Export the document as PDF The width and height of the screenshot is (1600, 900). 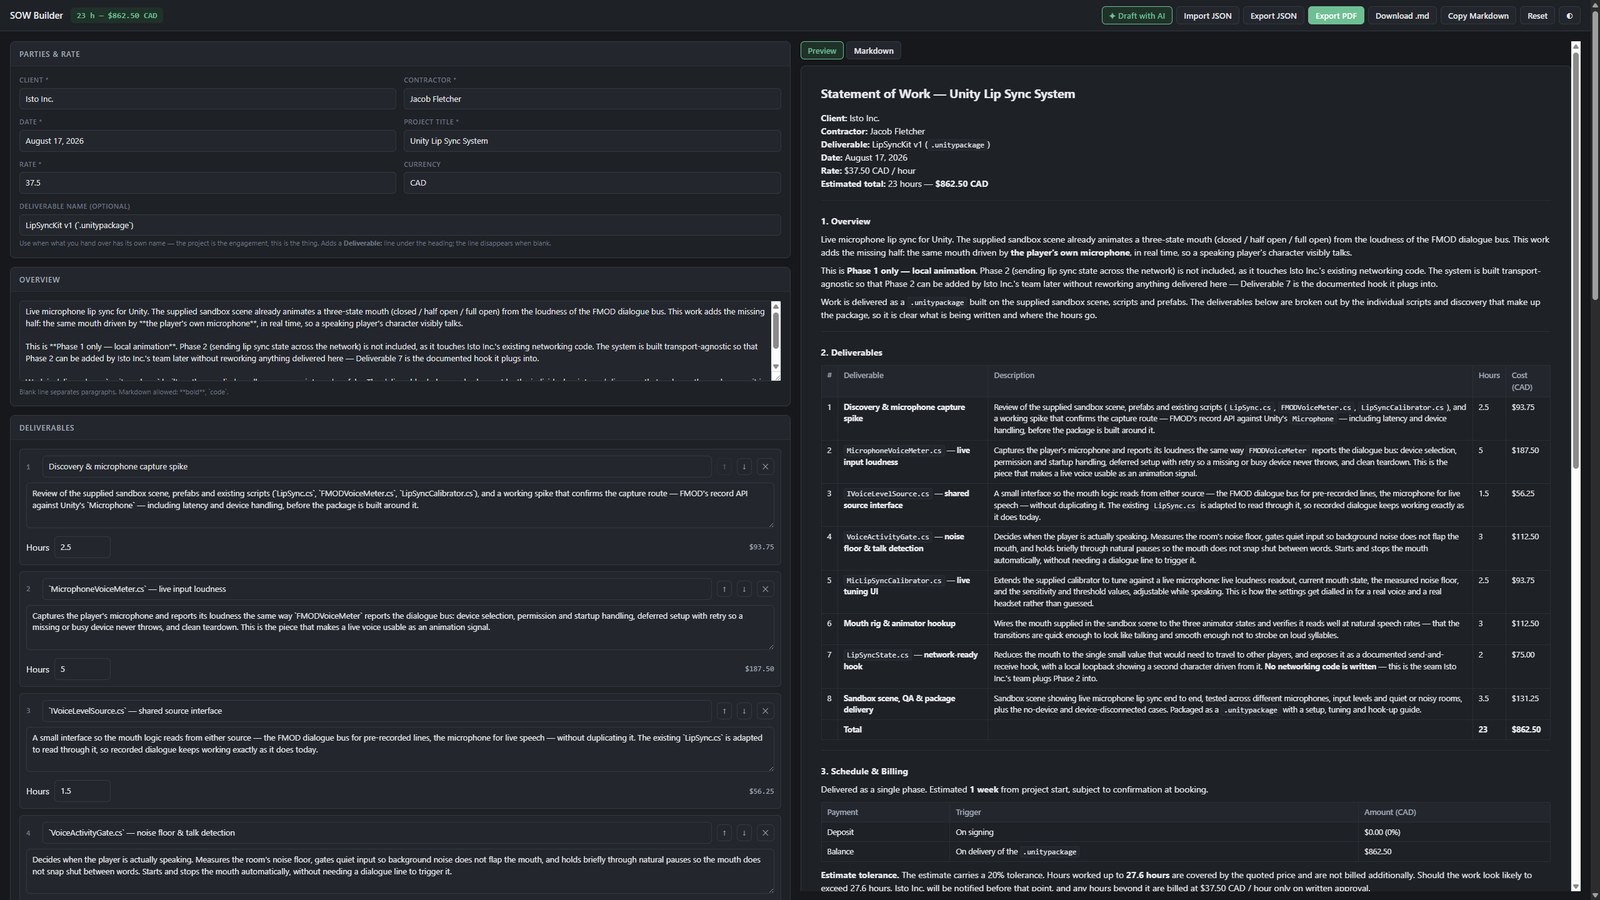[1336, 16]
